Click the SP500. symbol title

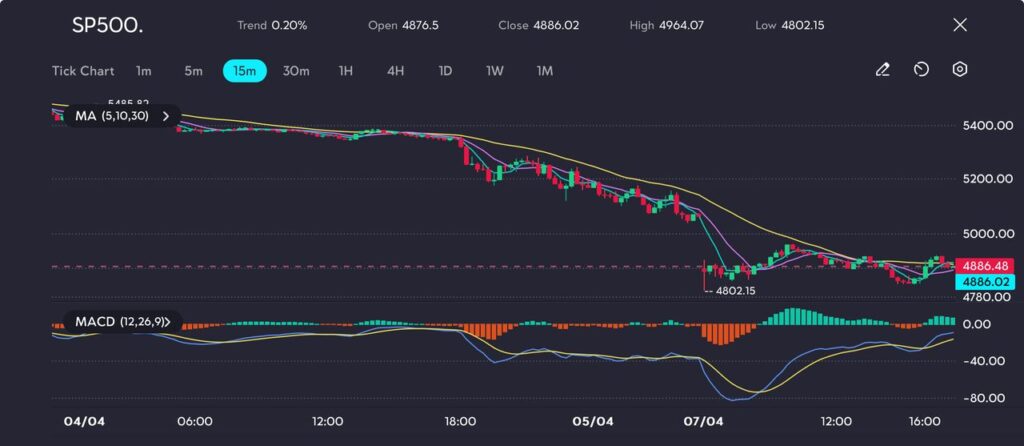[x=107, y=26]
